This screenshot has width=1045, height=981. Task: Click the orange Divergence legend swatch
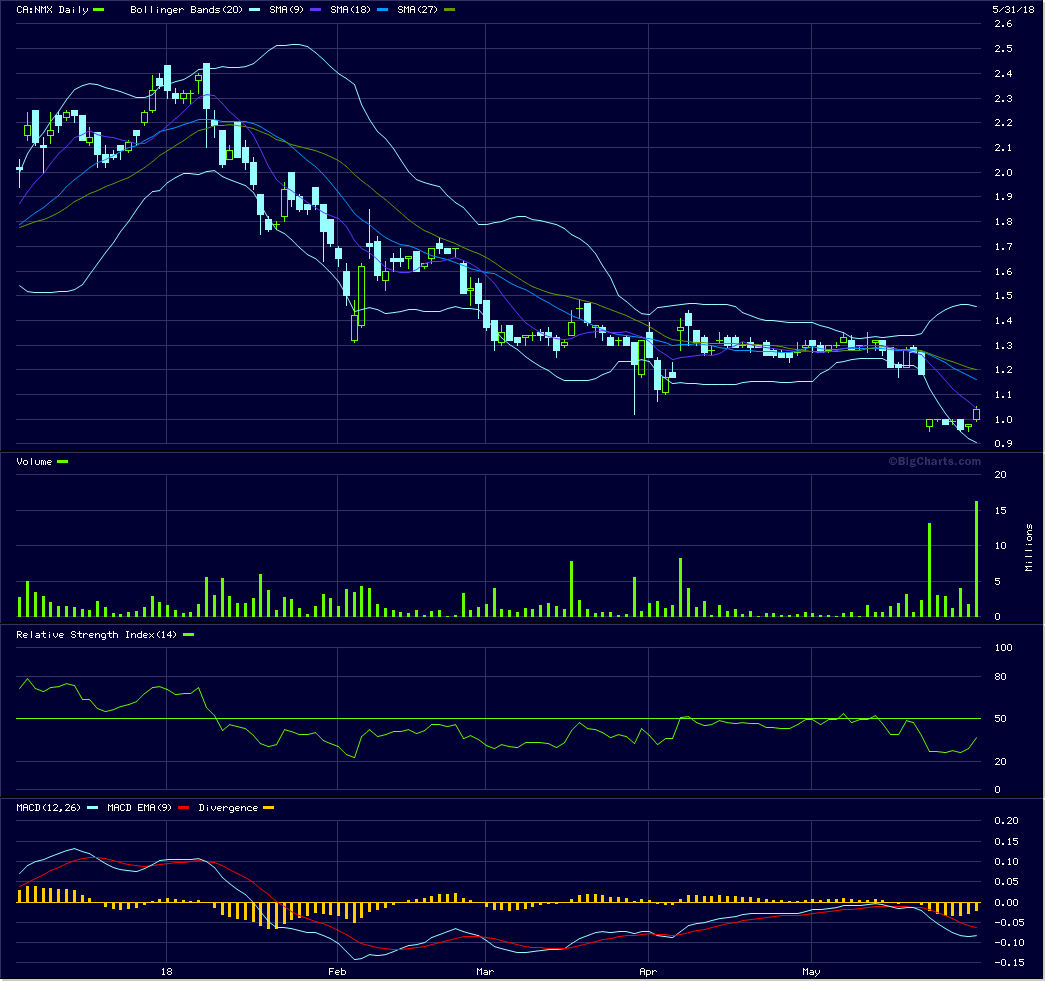click(268, 808)
